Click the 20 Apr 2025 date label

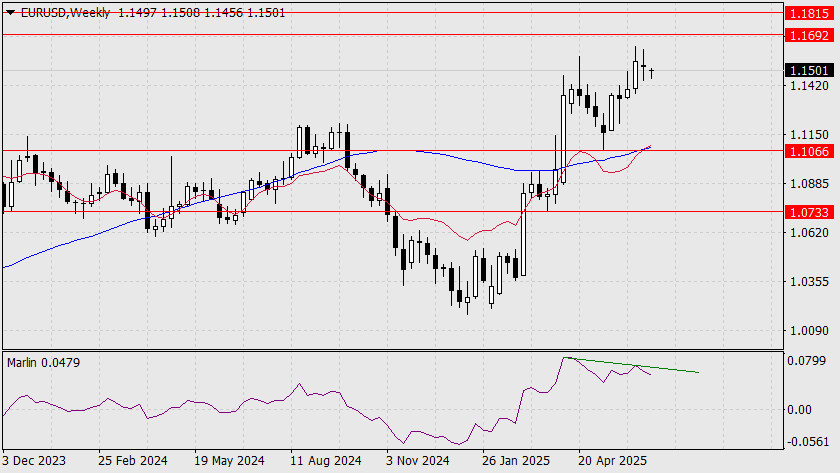coord(612,461)
